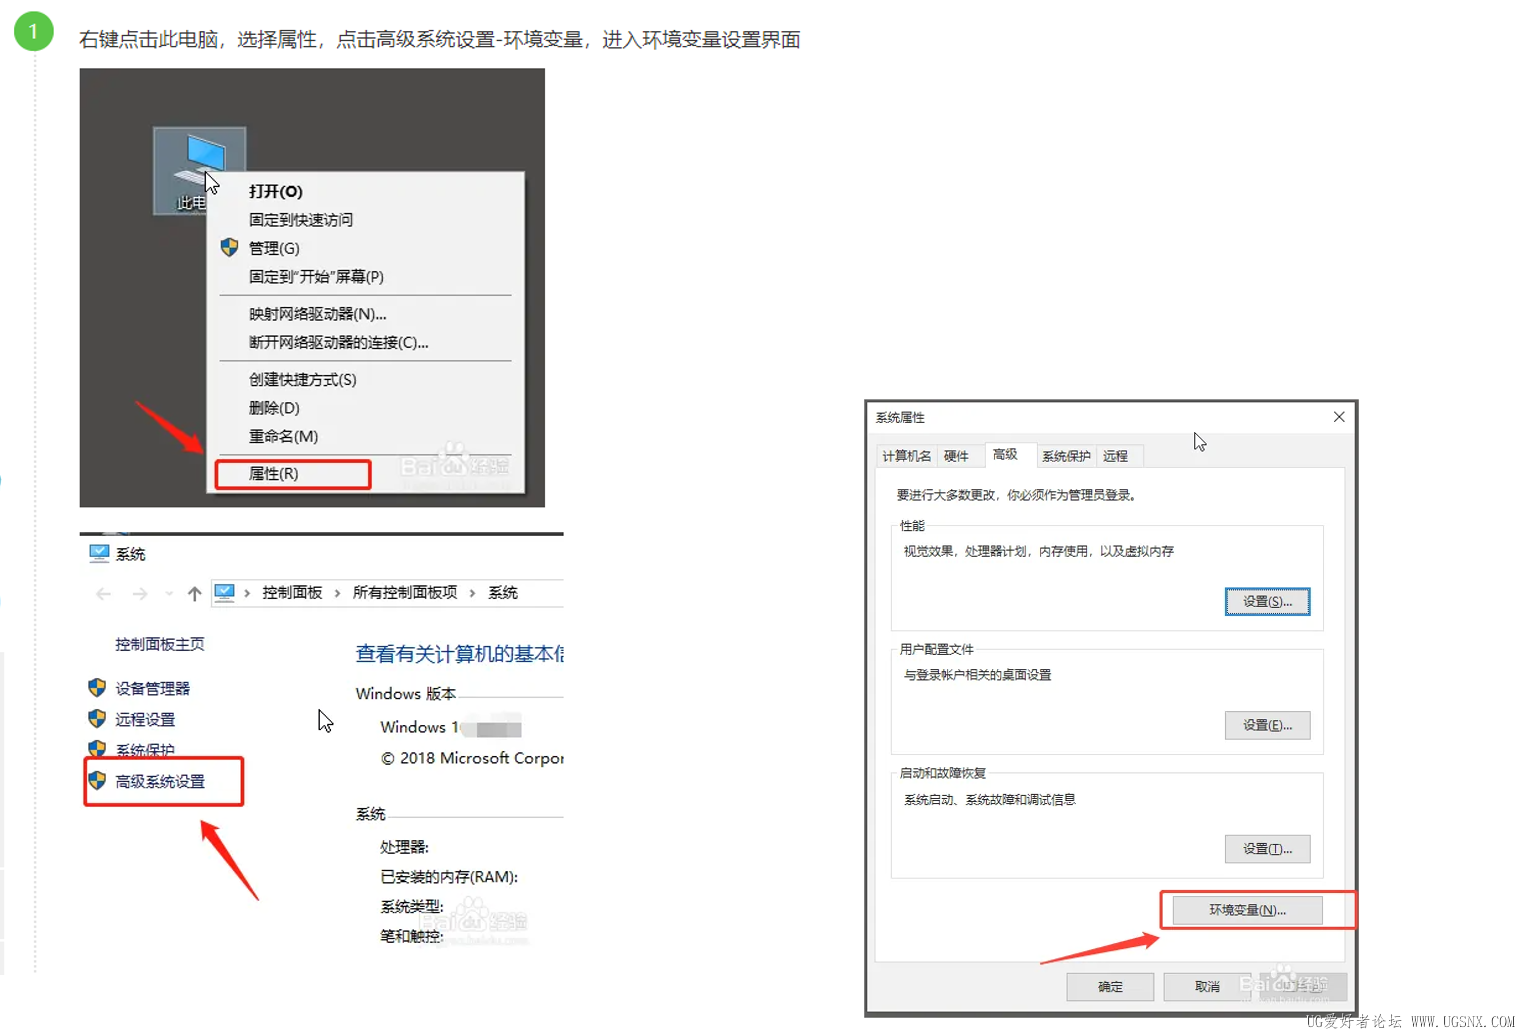Switch to 计算机名 tab in 系统属性
This screenshot has width=1520, height=1034.
pos(907,456)
